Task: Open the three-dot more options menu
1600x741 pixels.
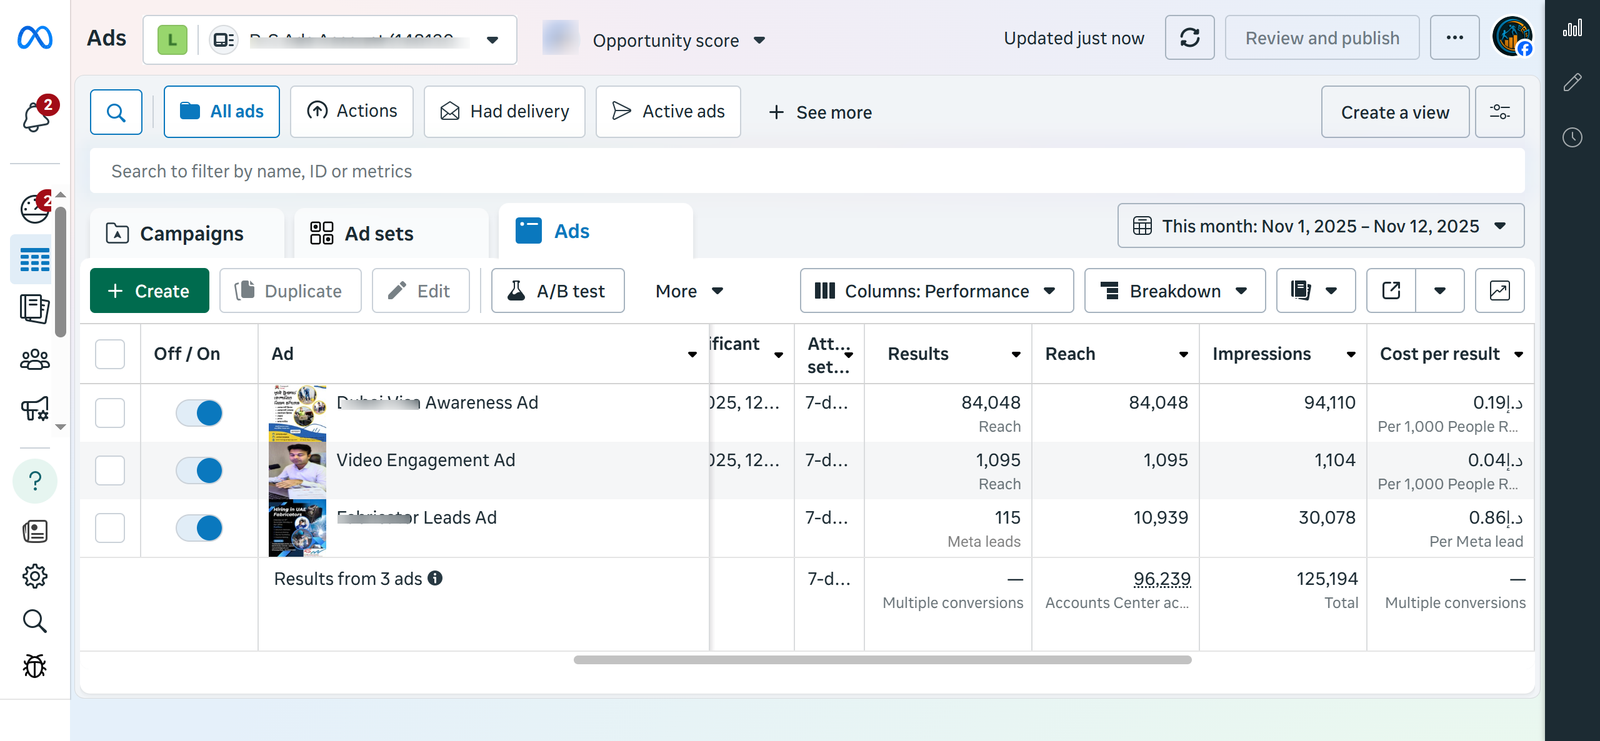Action: click(1455, 38)
